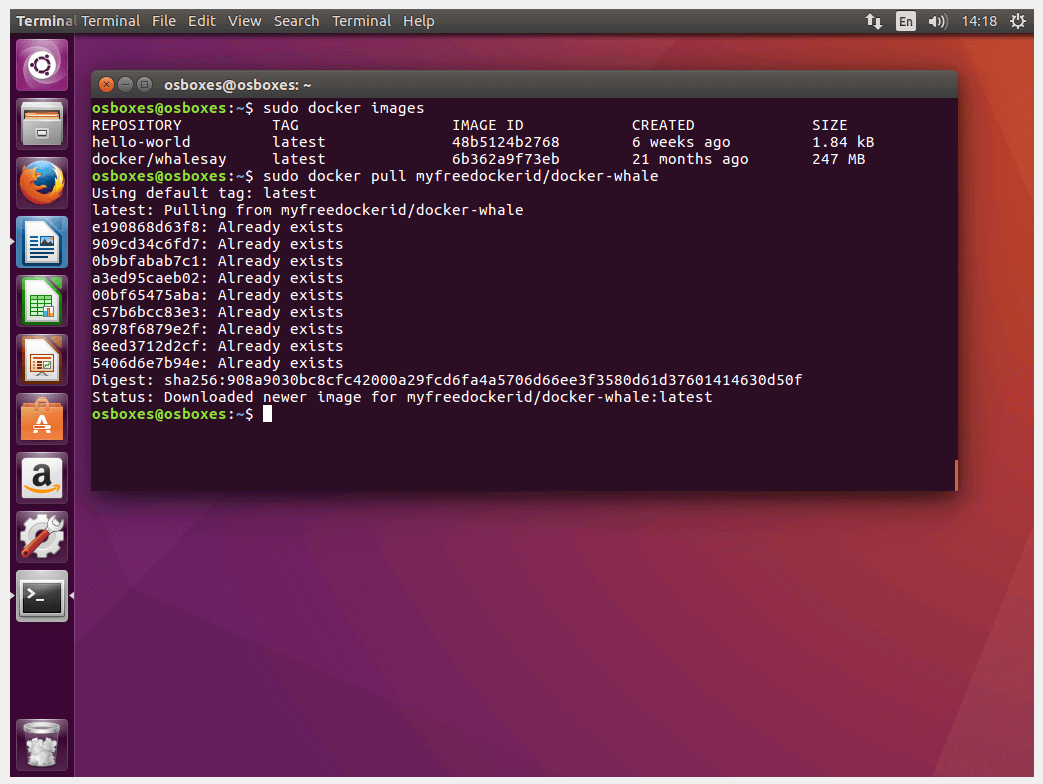Click the '21 months ago' created value
Screen dimensions: 1043x784
click(x=690, y=160)
